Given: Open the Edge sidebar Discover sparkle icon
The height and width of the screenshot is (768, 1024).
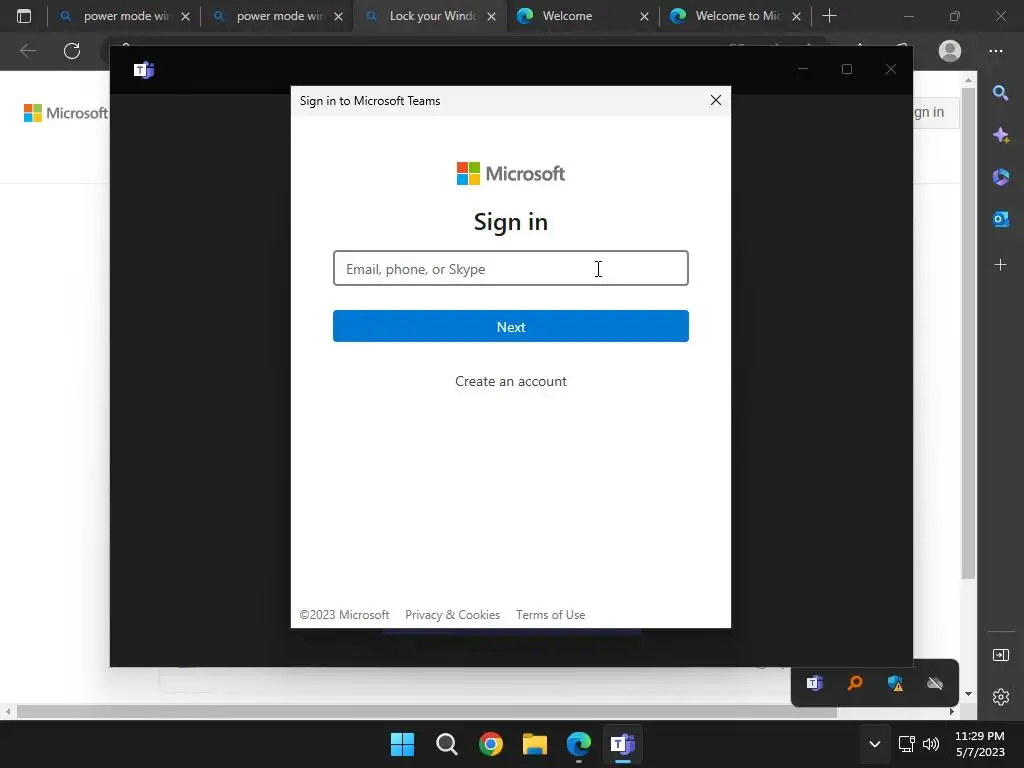Looking at the screenshot, I should pos(1000,135).
